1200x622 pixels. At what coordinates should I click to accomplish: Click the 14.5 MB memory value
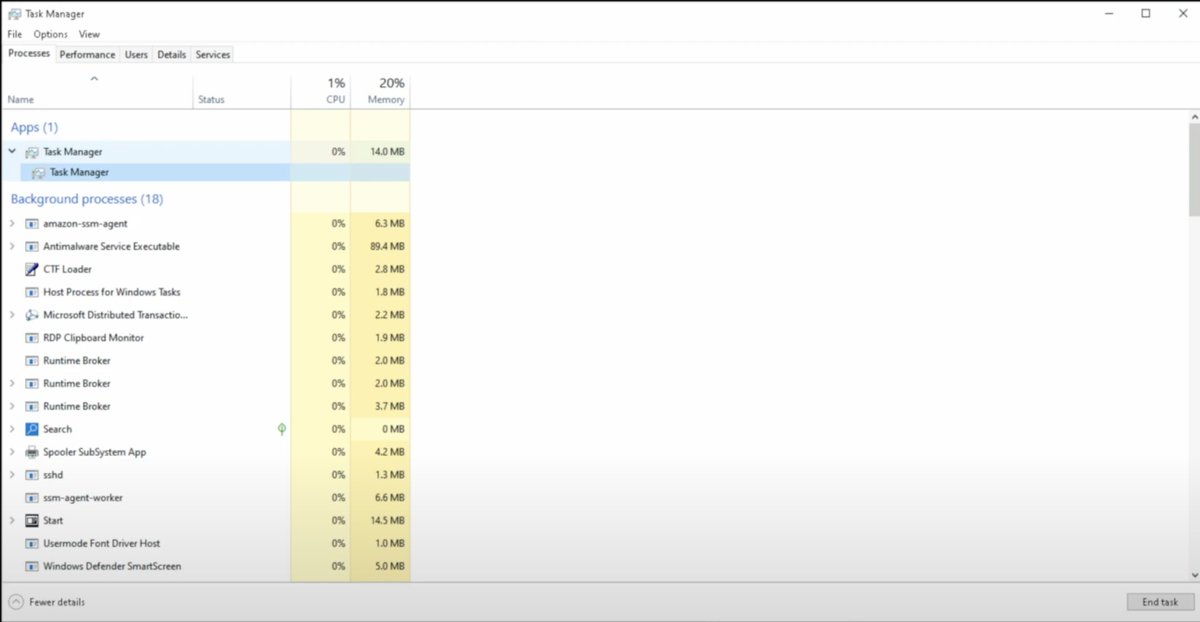(386, 521)
